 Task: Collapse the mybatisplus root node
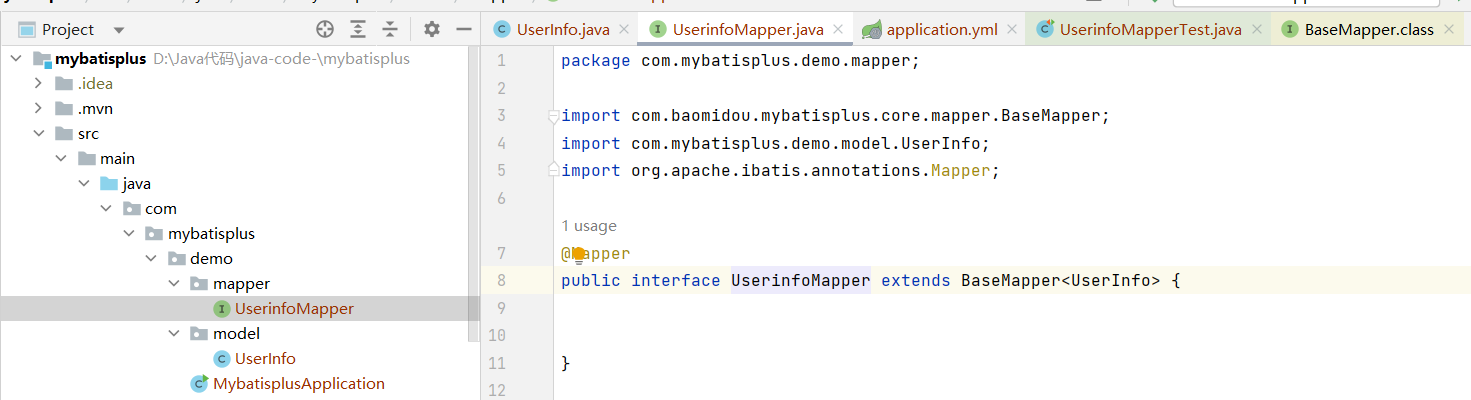(16, 59)
